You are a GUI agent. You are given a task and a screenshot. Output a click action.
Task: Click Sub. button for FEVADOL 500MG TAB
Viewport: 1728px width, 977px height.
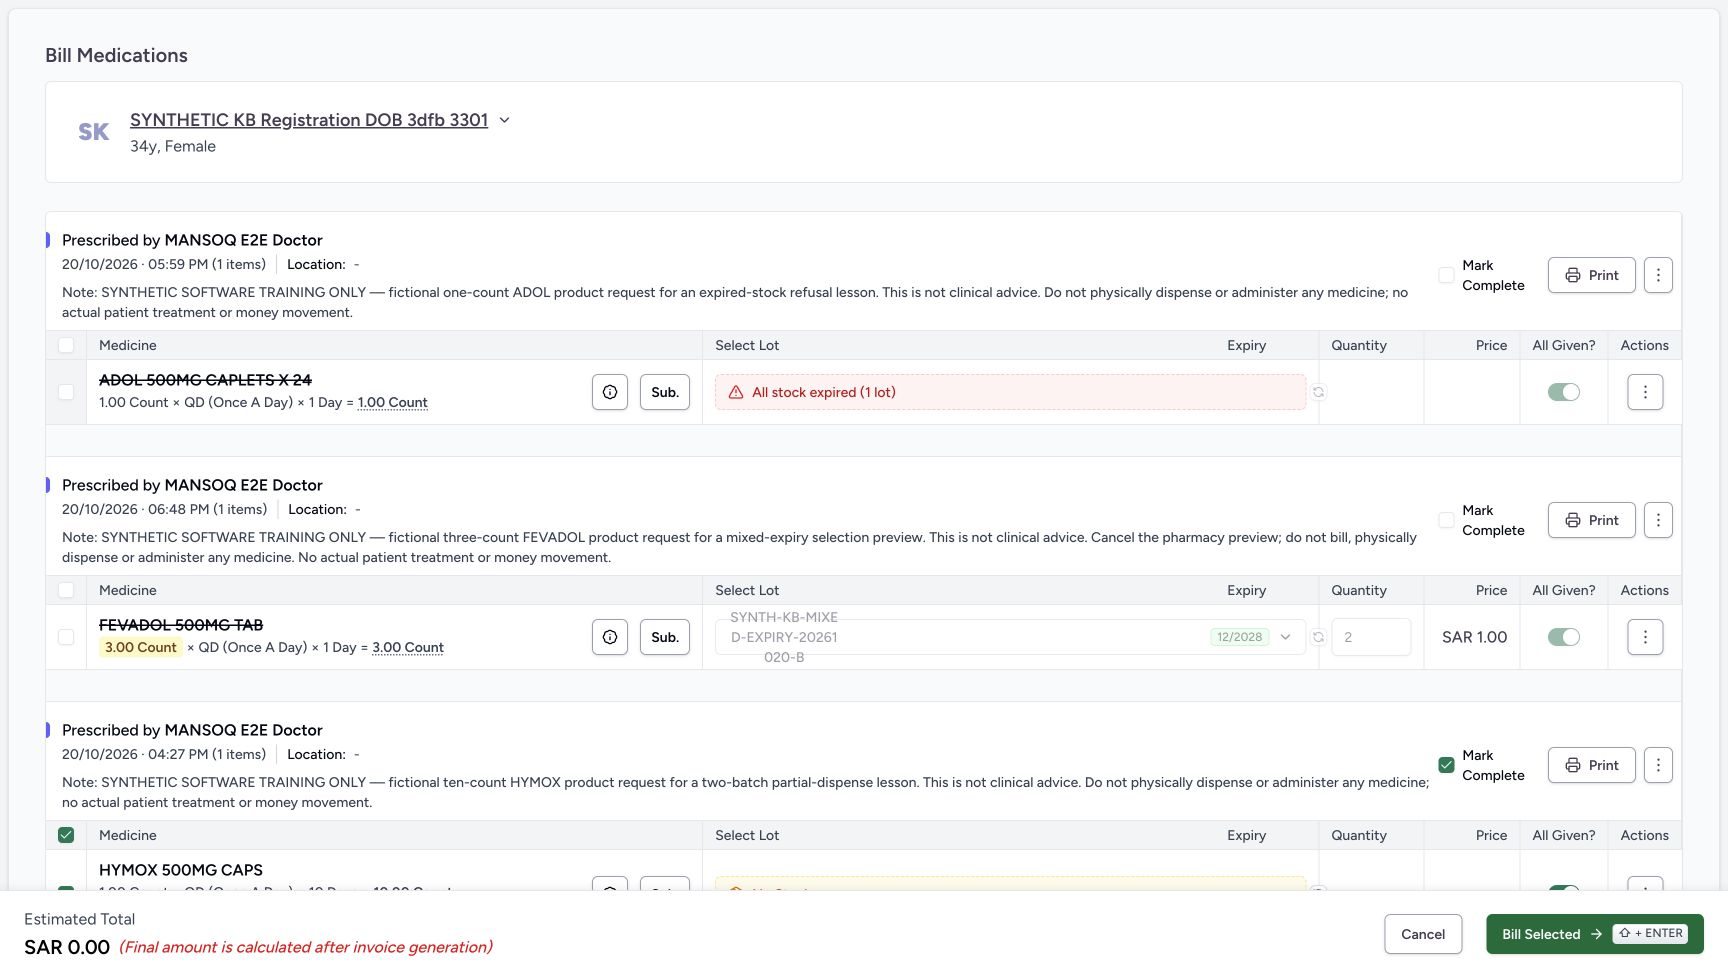click(x=665, y=637)
